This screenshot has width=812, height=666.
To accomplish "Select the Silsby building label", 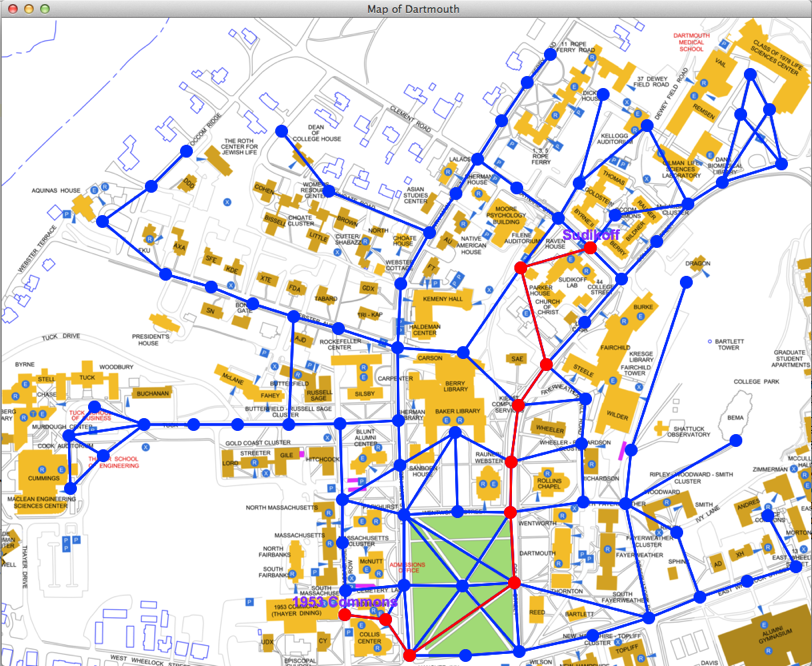I will coord(365,394).
